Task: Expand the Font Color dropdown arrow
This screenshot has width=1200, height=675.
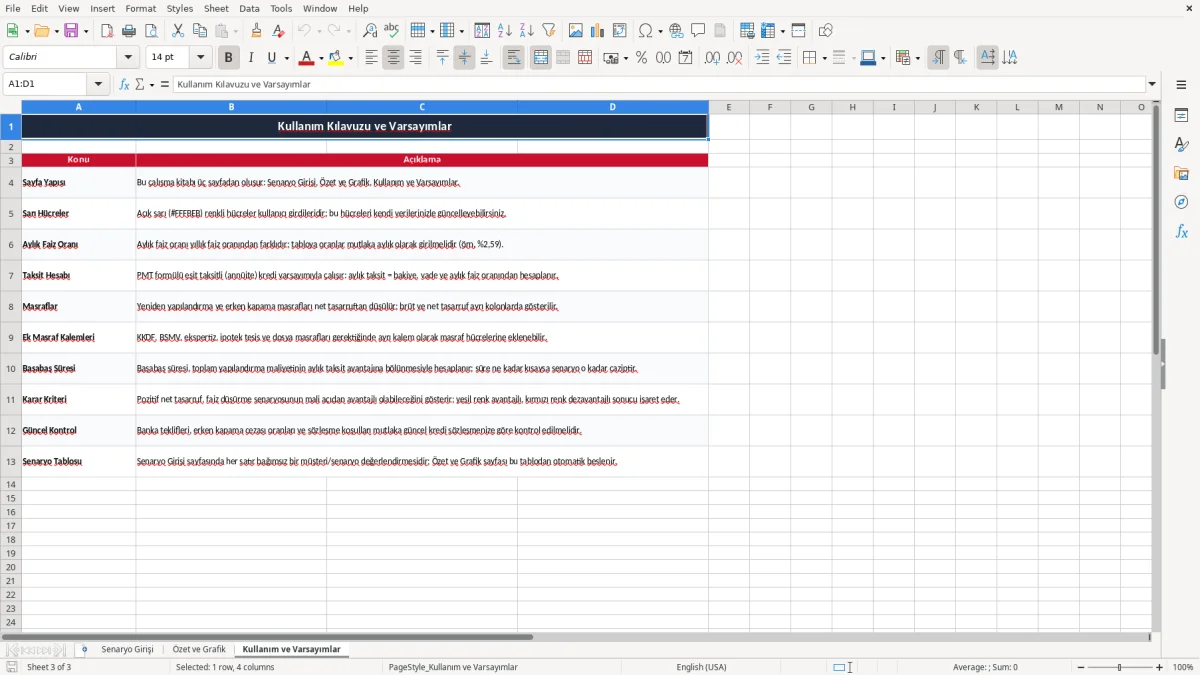Action: (x=321, y=58)
